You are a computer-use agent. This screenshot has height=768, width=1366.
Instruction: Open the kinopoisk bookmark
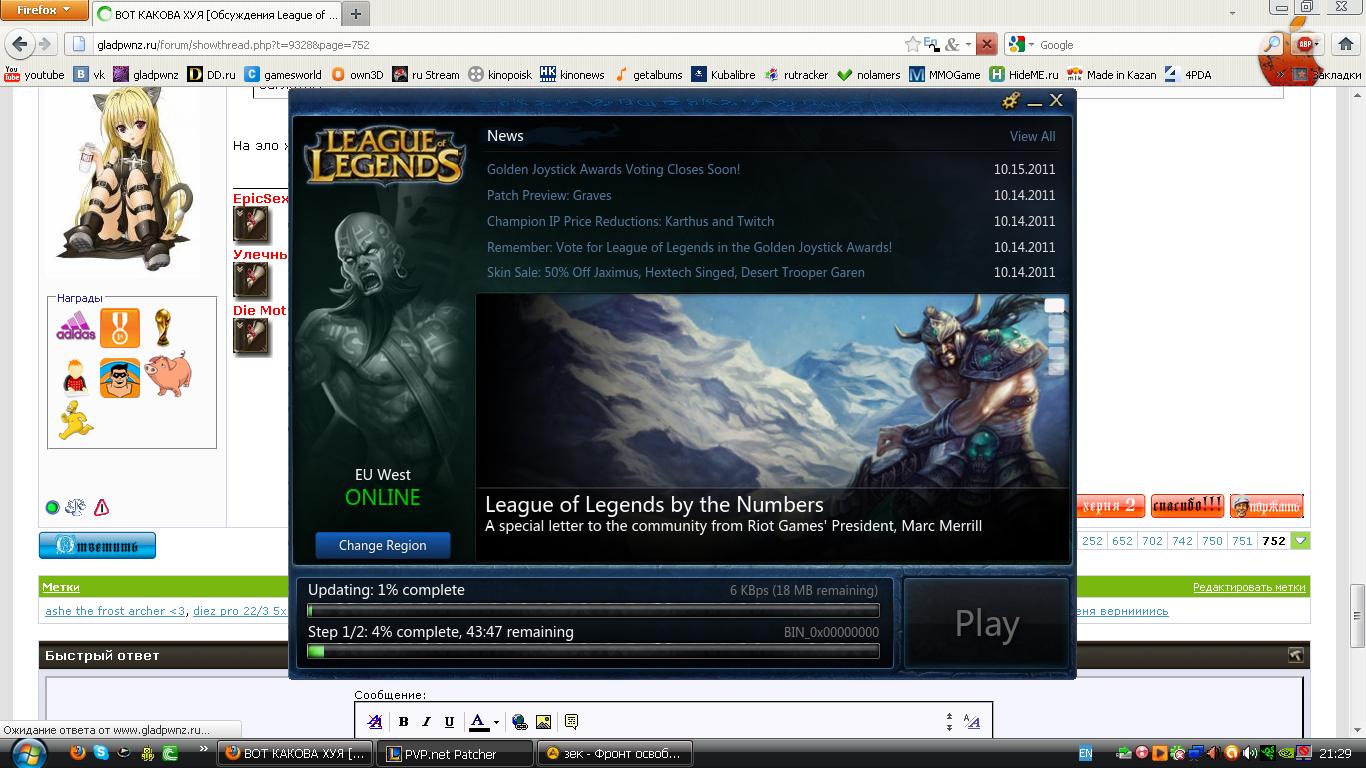point(500,74)
